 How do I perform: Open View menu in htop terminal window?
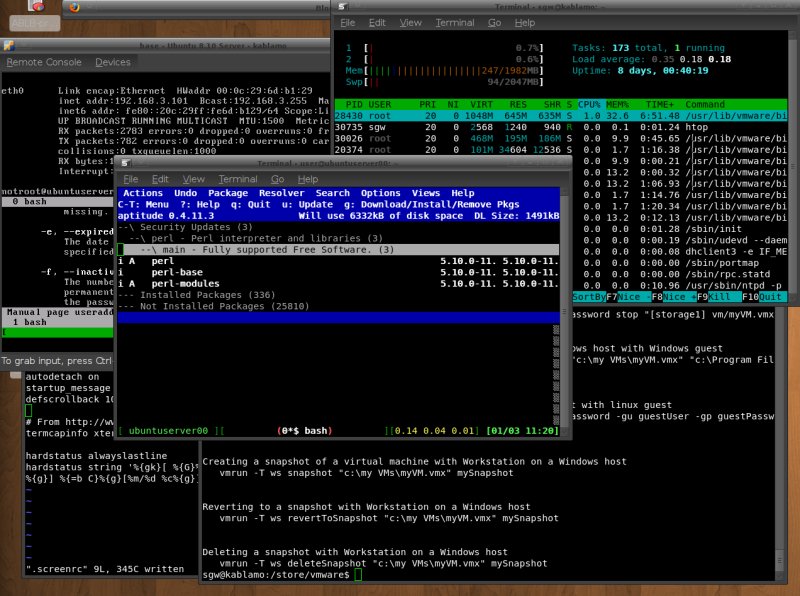tap(410, 22)
